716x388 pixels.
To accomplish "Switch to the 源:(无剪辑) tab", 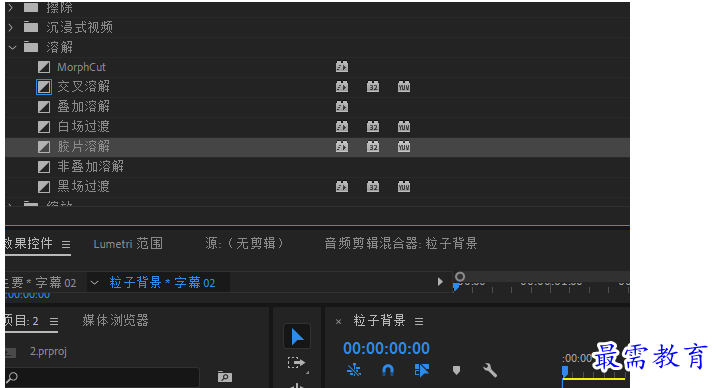I will [x=244, y=243].
